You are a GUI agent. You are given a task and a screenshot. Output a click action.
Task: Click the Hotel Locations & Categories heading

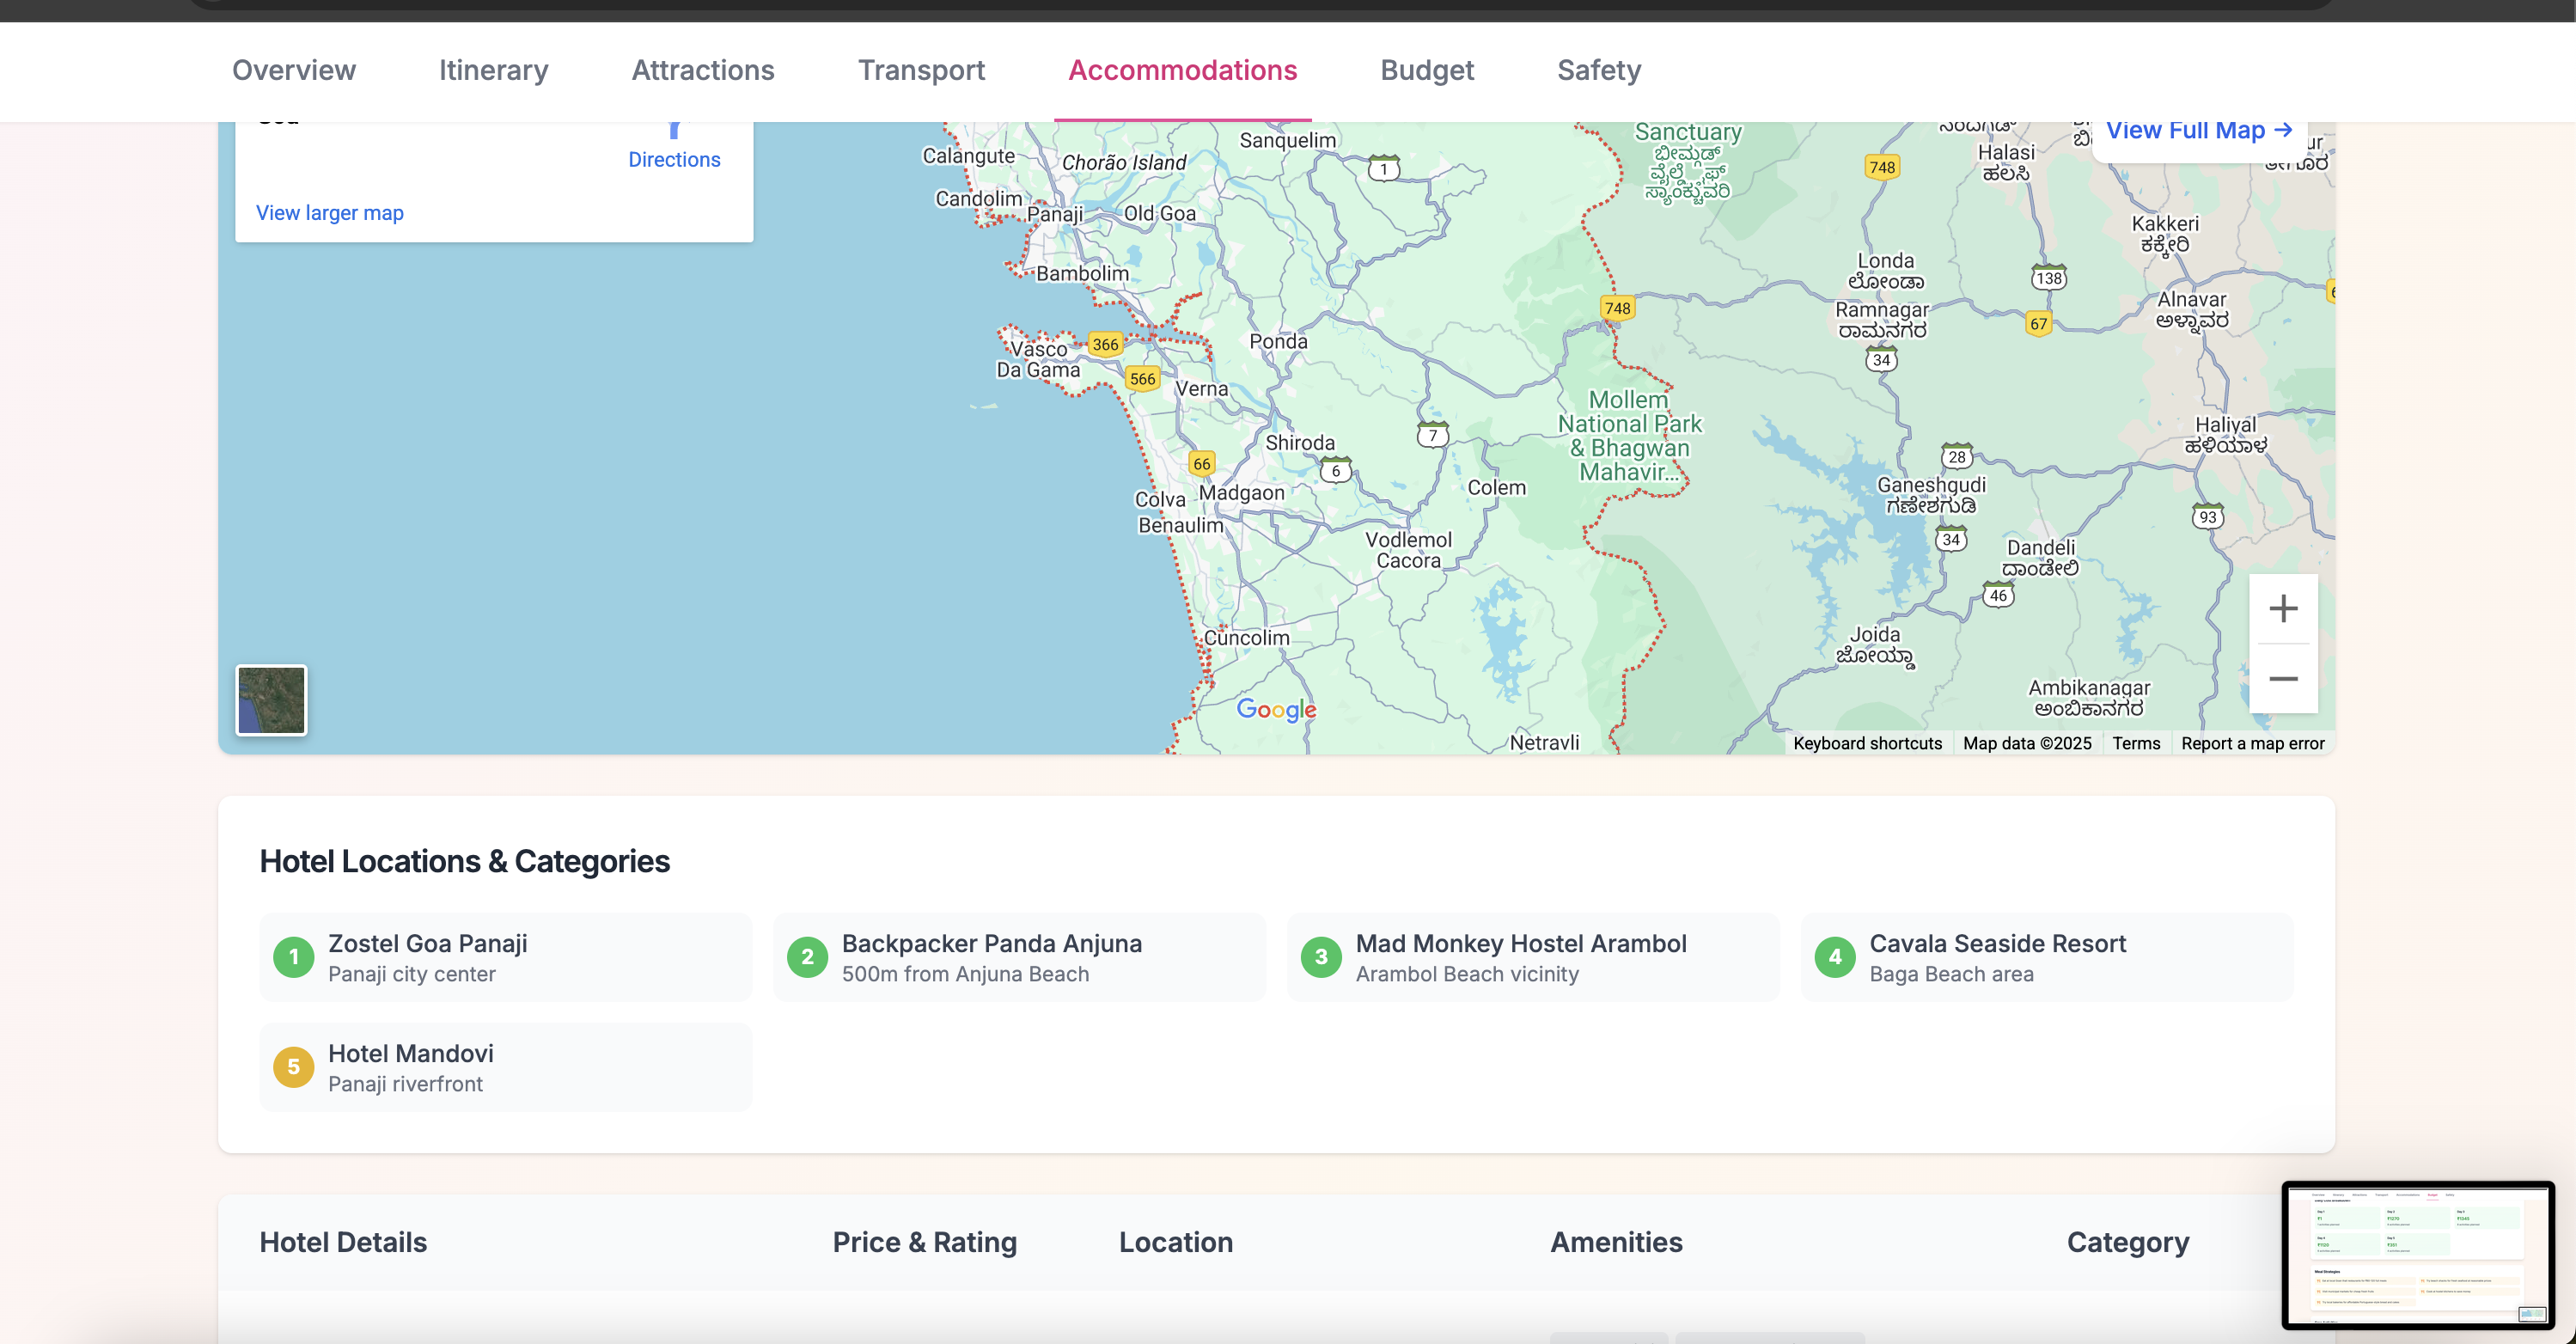coord(464,861)
